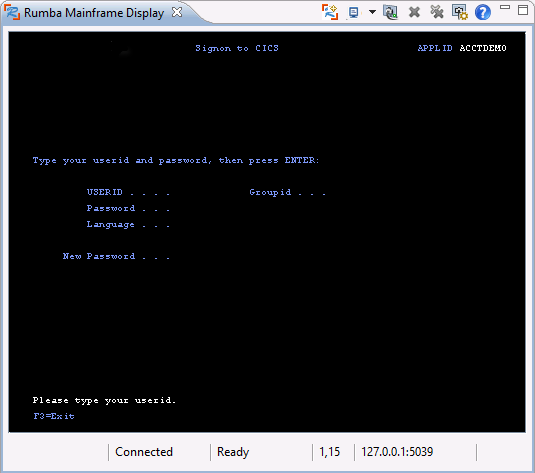Click 'Please type your userid.' message

[x=104, y=400]
